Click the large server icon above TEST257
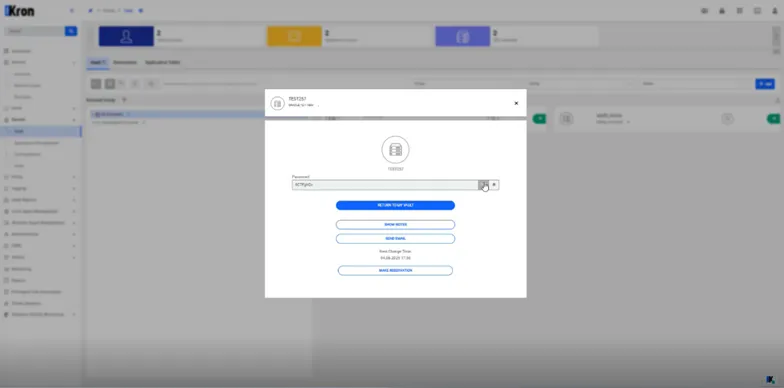The width and height of the screenshot is (784, 388). click(x=396, y=150)
